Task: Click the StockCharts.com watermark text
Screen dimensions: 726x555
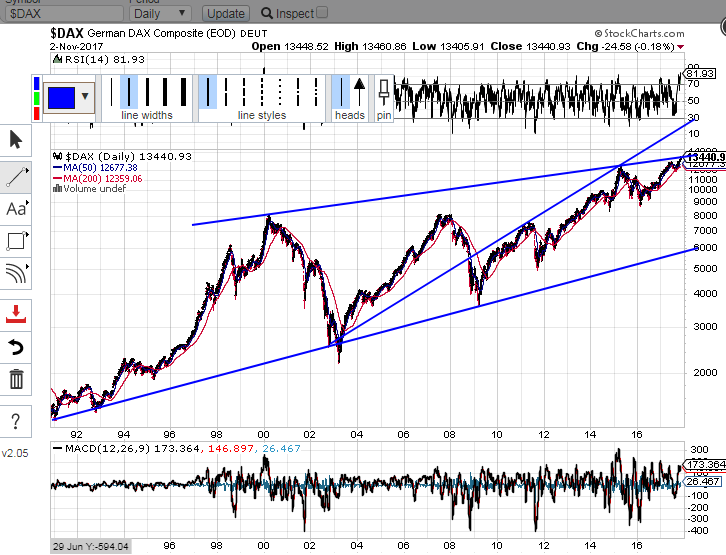Action: 639,33
